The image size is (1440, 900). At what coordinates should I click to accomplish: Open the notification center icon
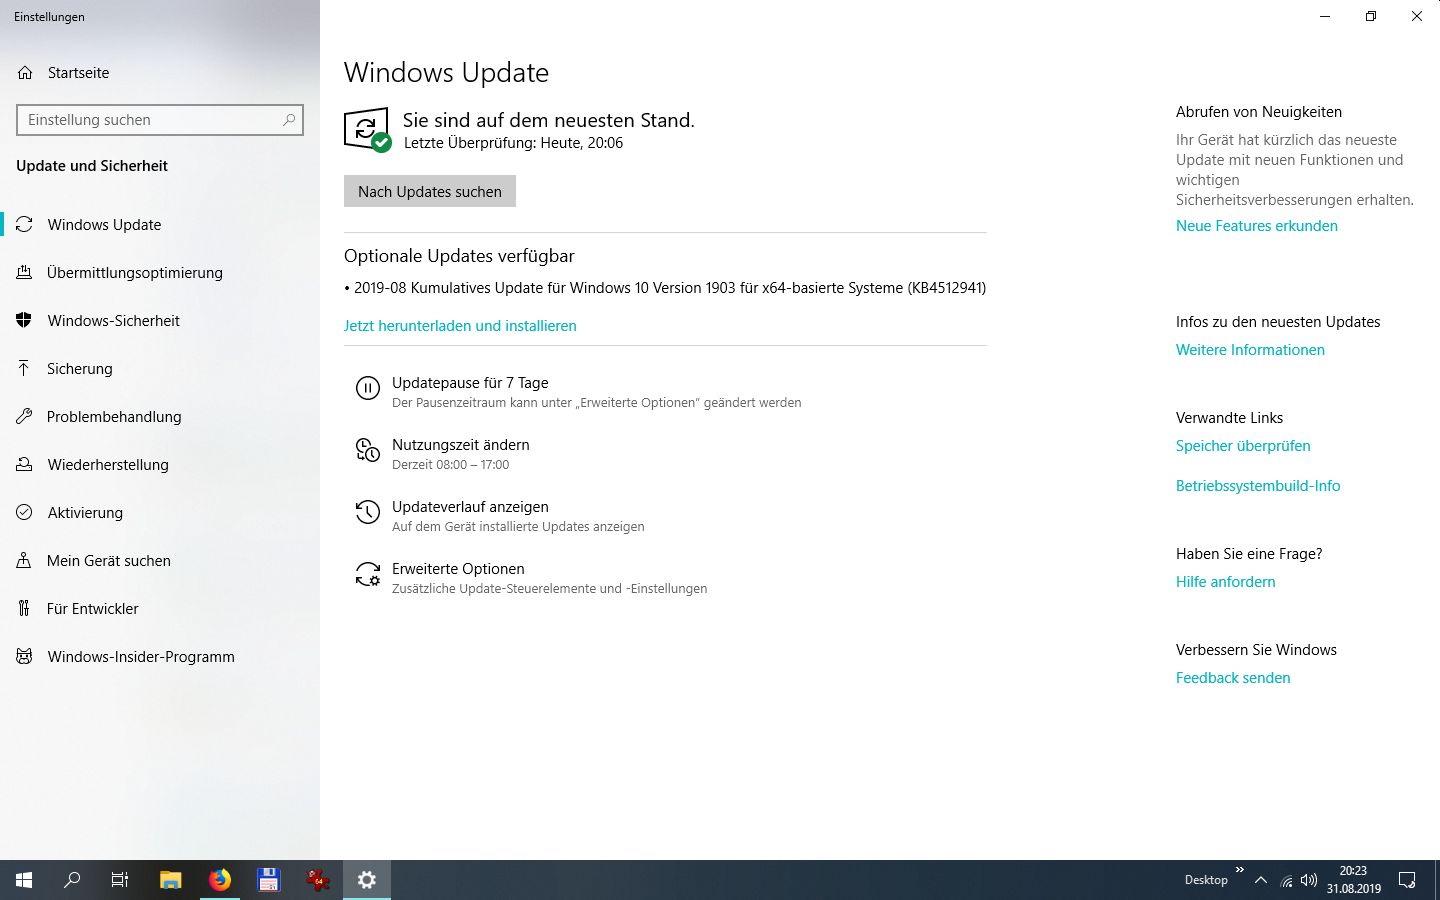point(1407,880)
